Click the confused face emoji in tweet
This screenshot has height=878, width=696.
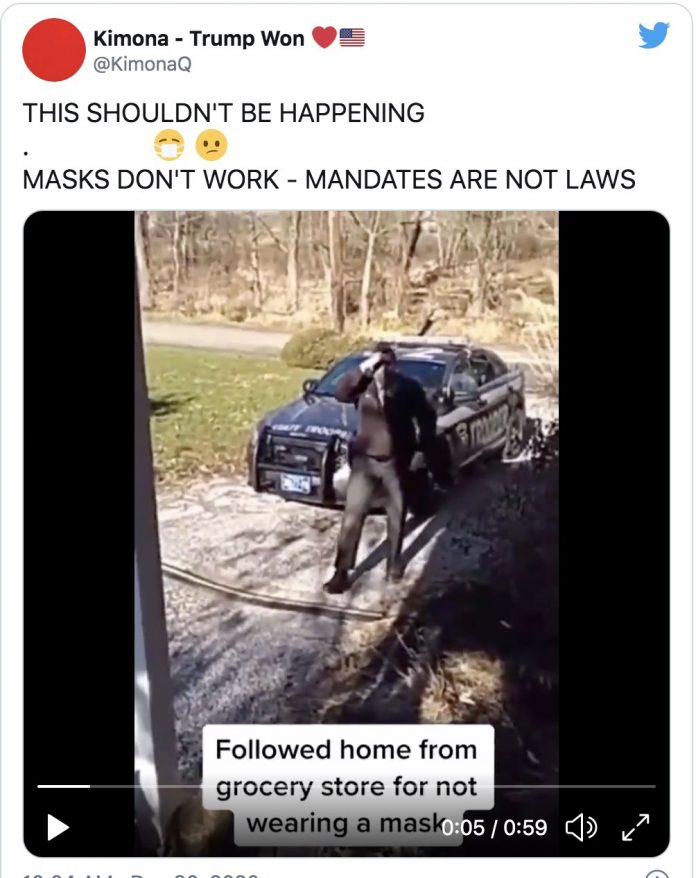(x=211, y=146)
